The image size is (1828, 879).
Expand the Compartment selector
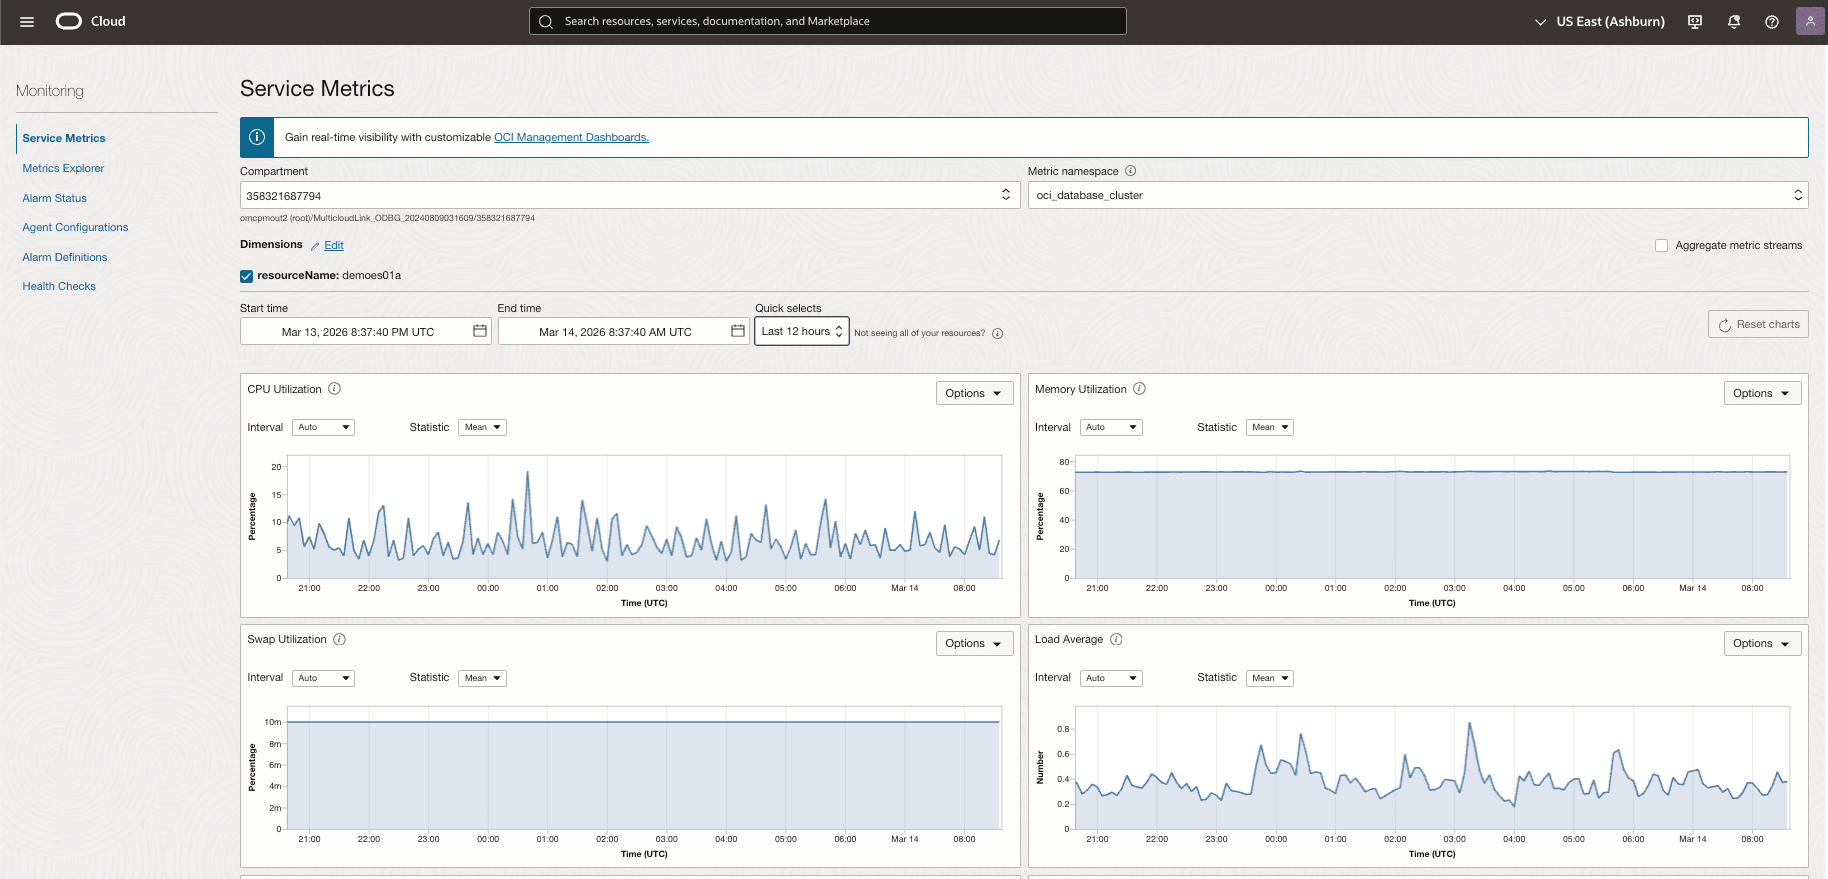click(630, 195)
